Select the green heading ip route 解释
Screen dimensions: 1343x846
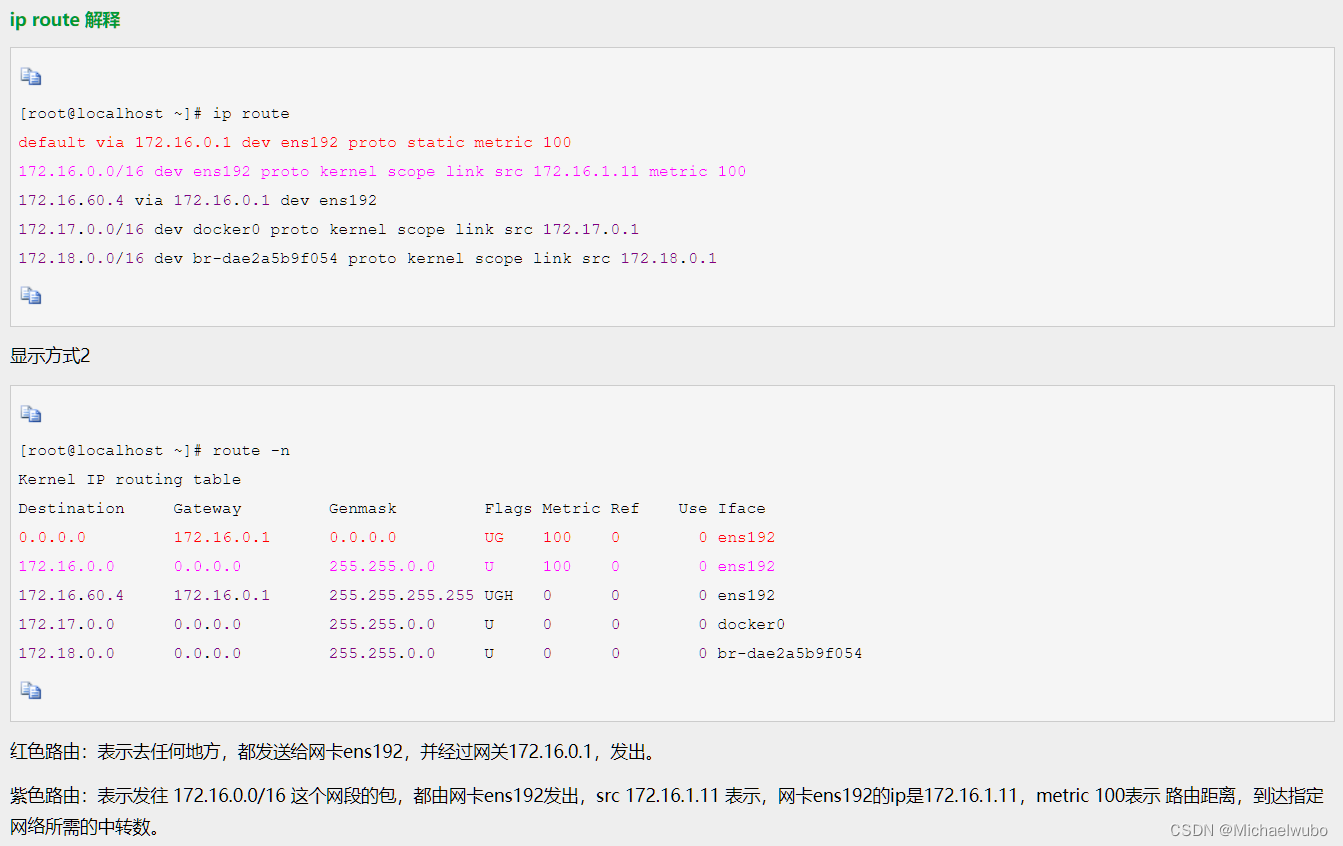pyautogui.click(x=64, y=19)
